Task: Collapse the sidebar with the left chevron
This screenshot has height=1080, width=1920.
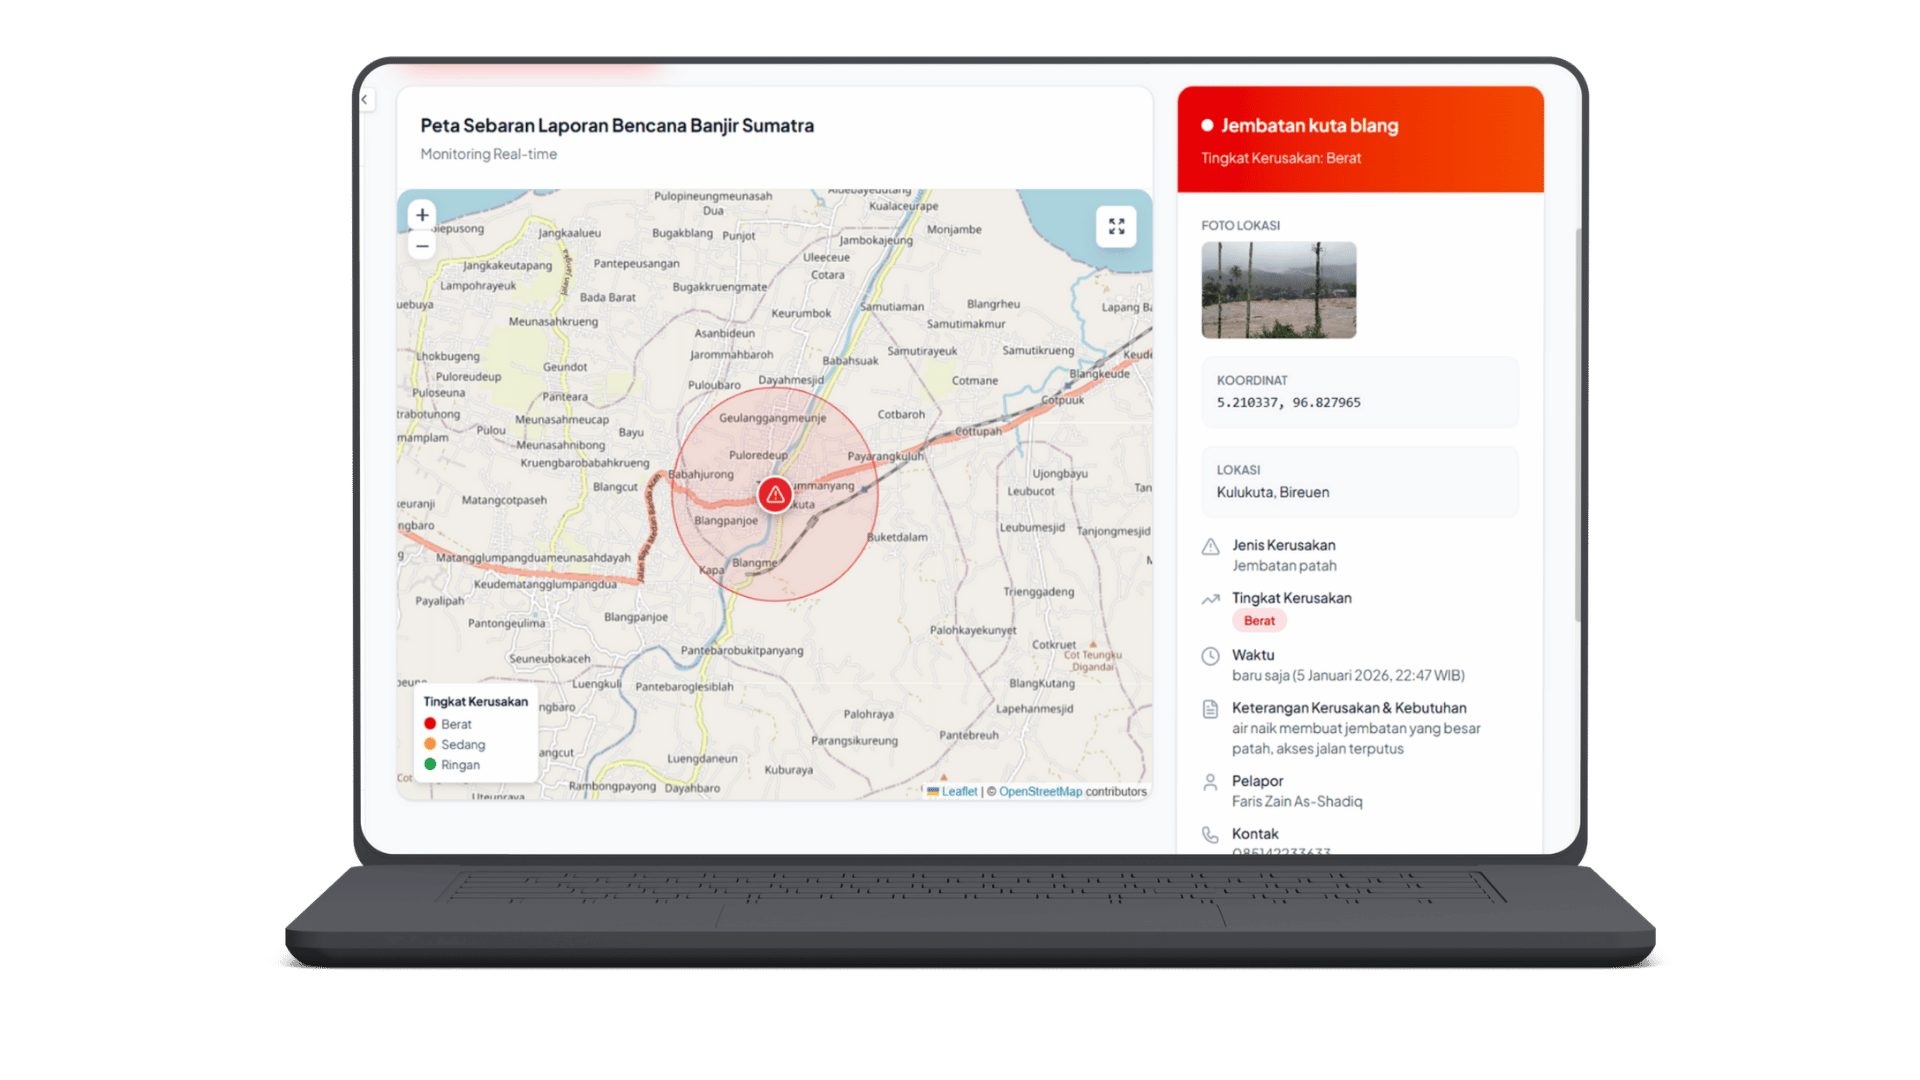Action: (x=364, y=99)
